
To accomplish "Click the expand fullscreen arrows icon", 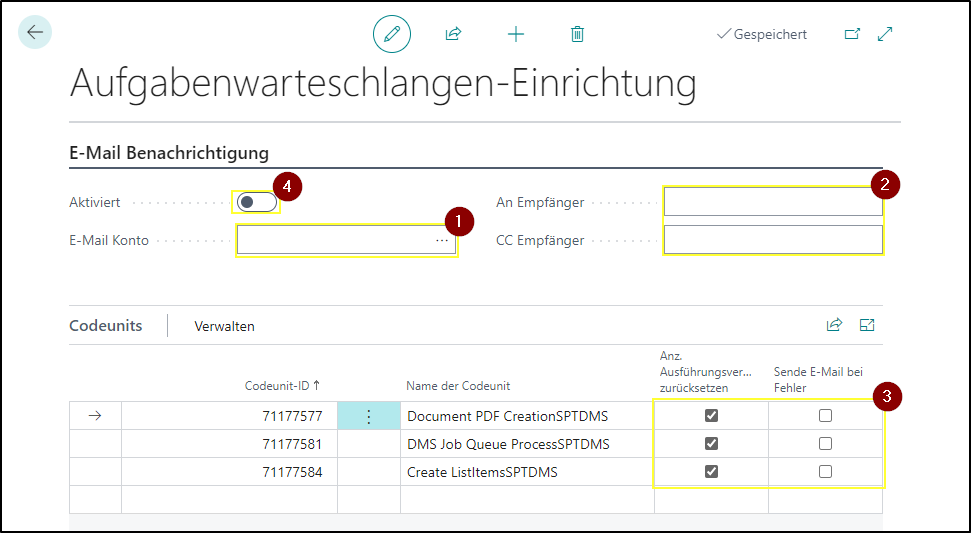I will pyautogui.click(x=885, y=34).
